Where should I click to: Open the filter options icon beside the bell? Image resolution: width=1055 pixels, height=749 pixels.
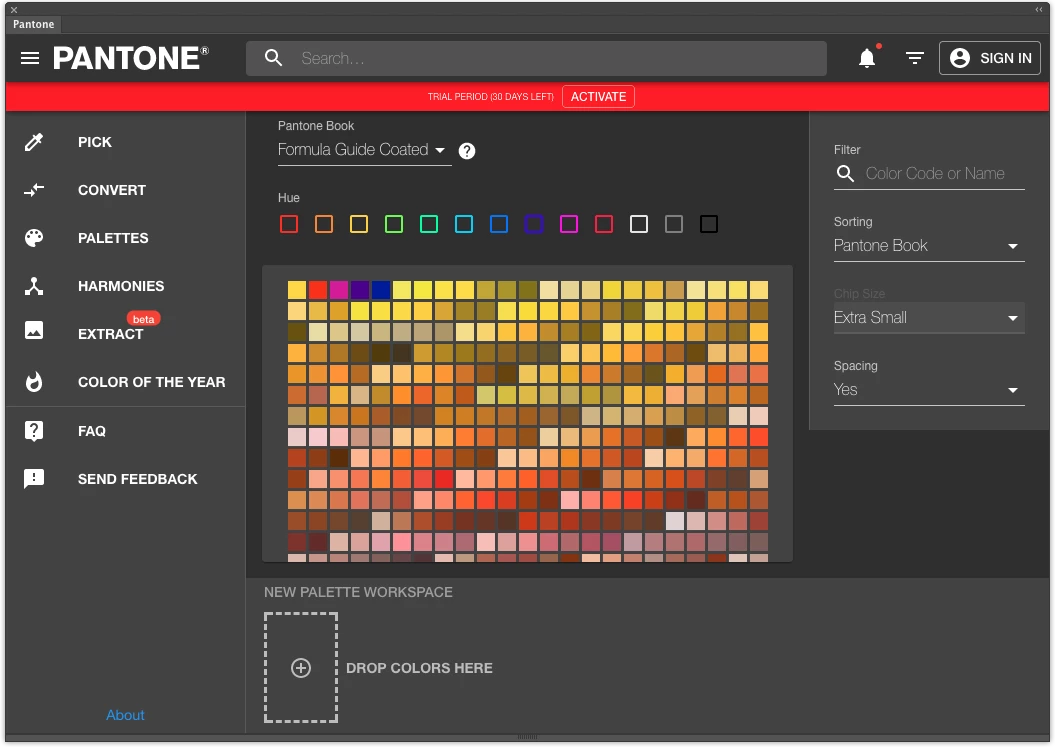[x=914, y=59]
